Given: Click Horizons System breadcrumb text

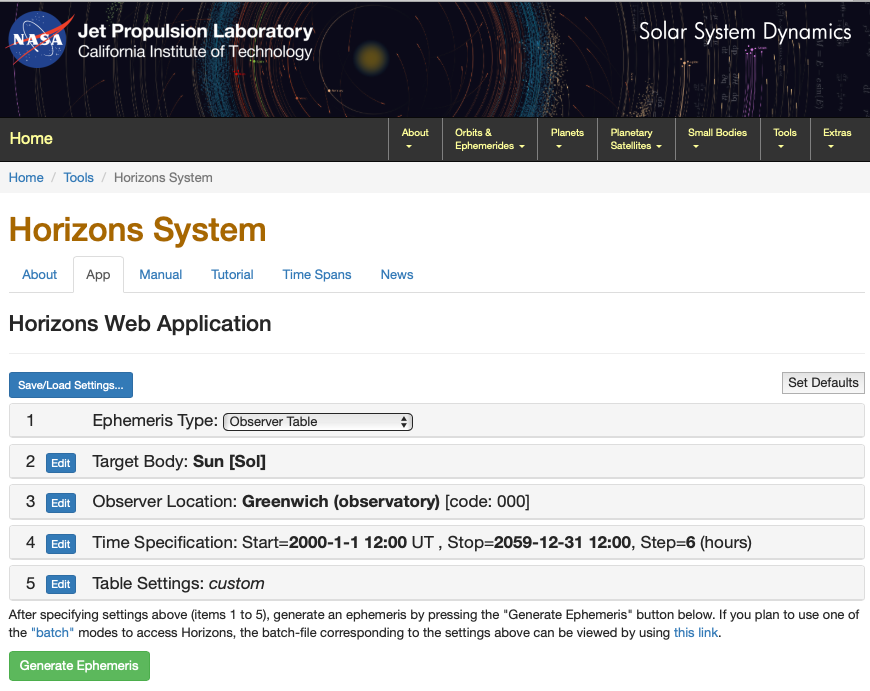Looking at the screenshot, I should click(x=163, y=178).
